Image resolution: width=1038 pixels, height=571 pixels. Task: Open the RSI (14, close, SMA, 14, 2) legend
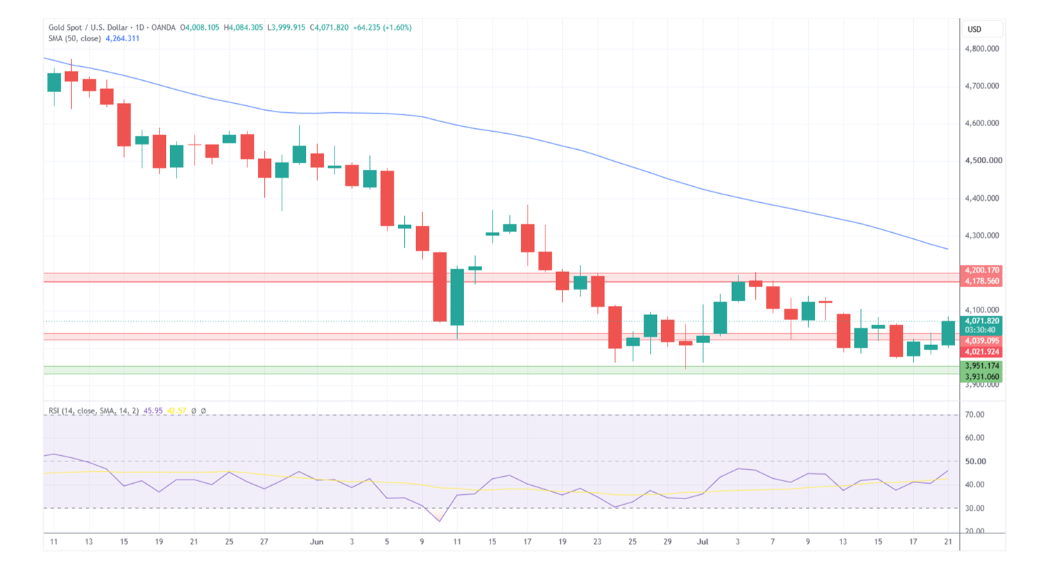[x=93, y=411]
